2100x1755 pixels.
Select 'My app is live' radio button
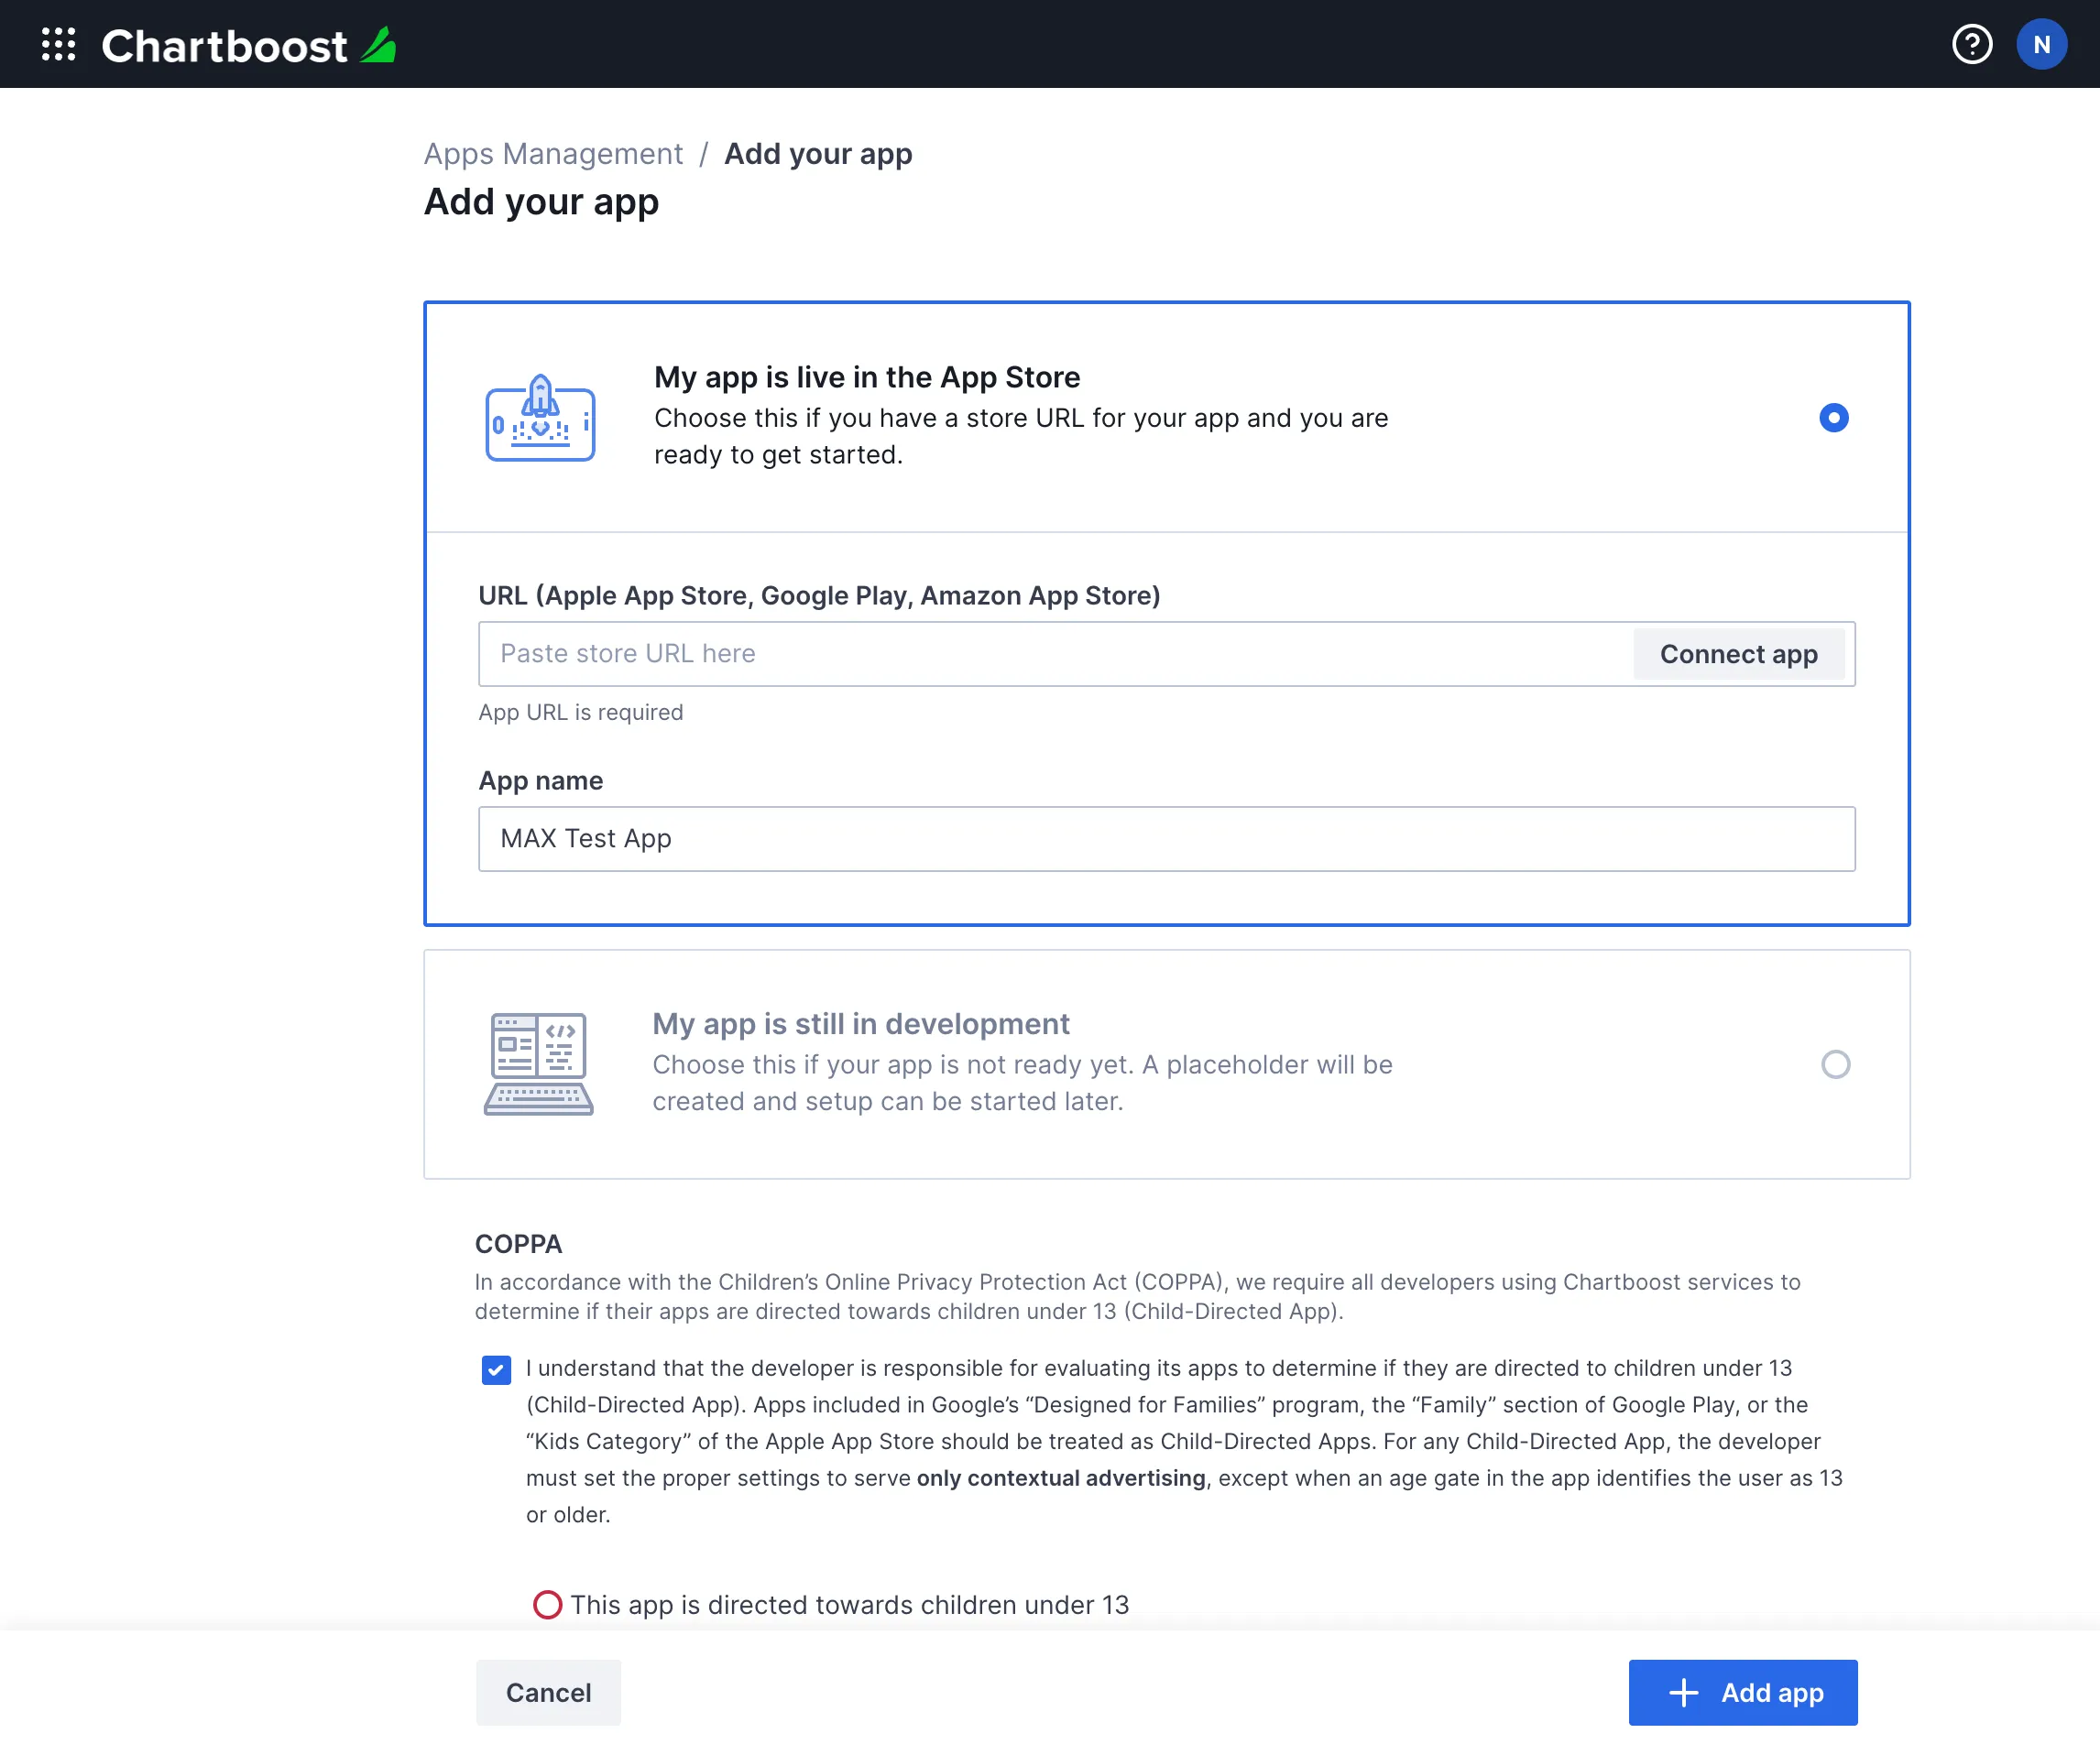(1833, 418)
